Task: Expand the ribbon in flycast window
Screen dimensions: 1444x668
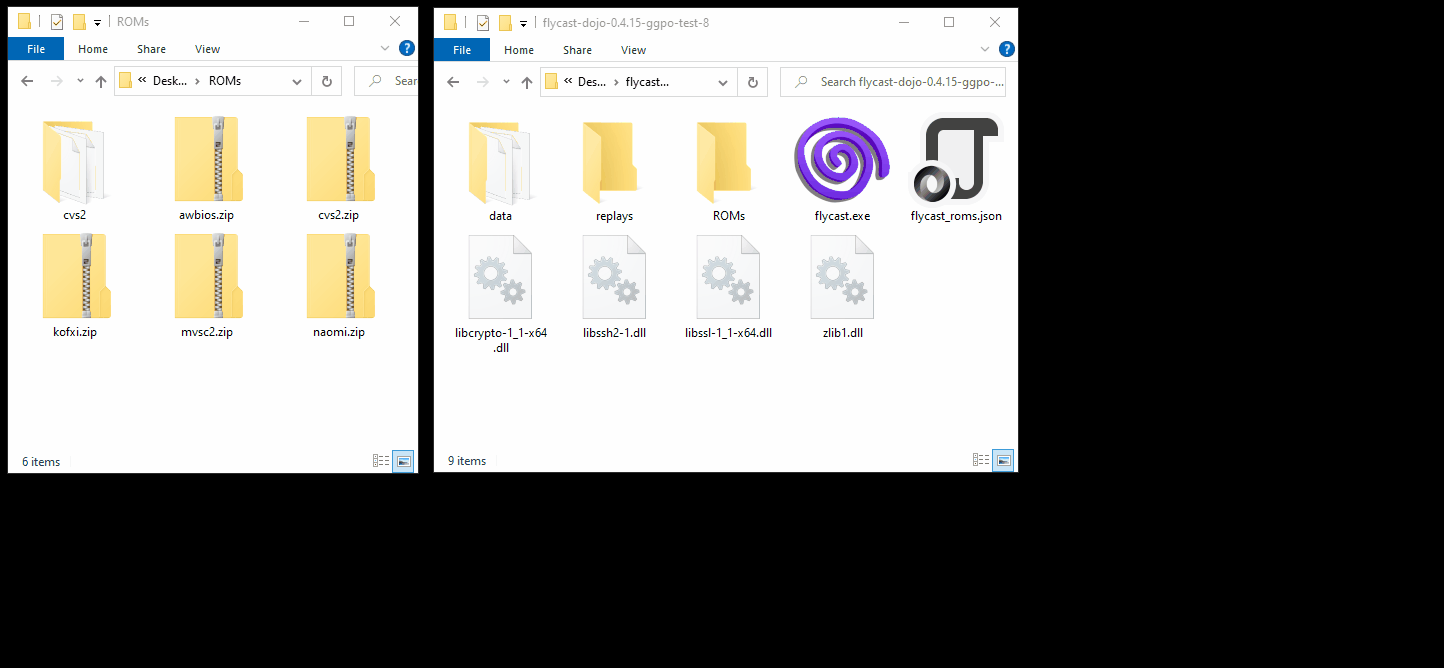Action: (986, 48)
